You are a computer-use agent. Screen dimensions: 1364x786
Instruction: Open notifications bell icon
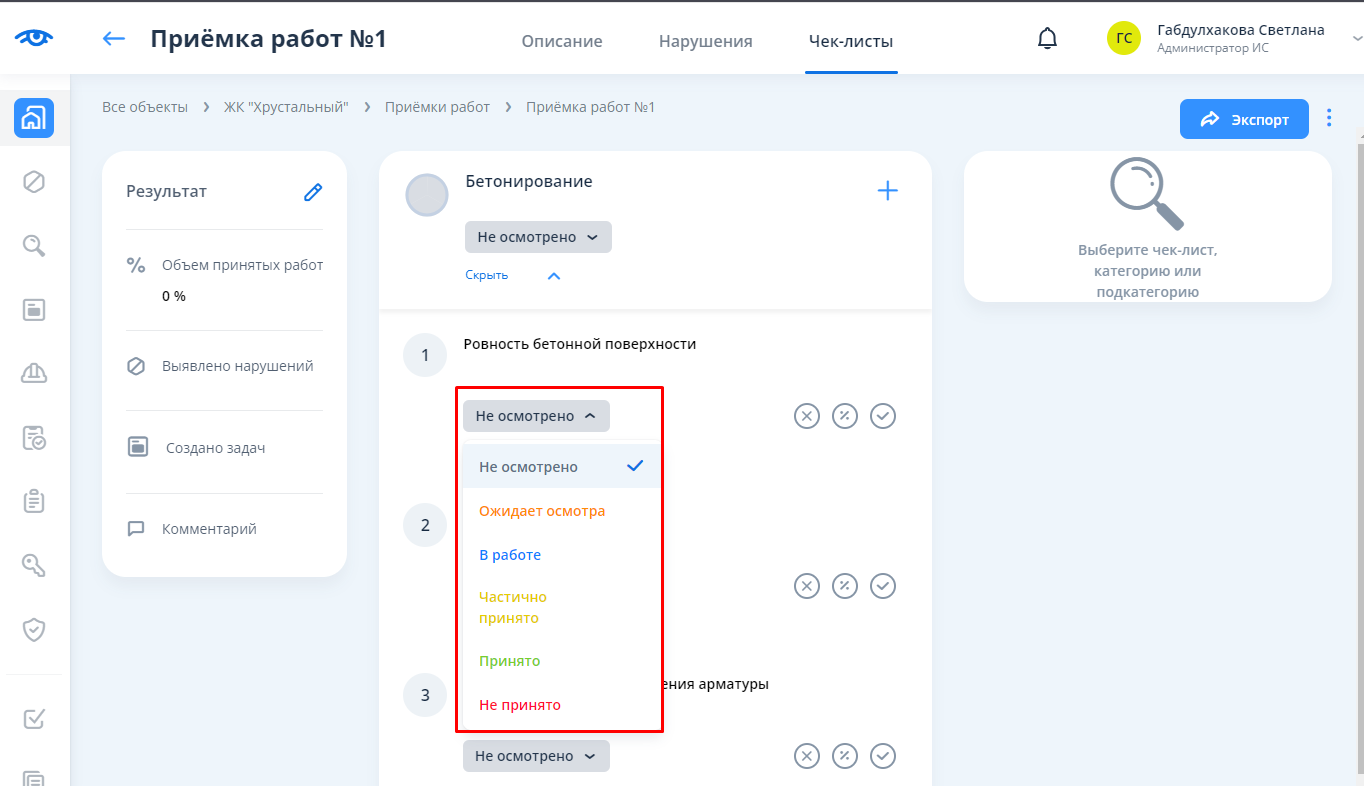pyautogui.click(x=1047, y=39)
